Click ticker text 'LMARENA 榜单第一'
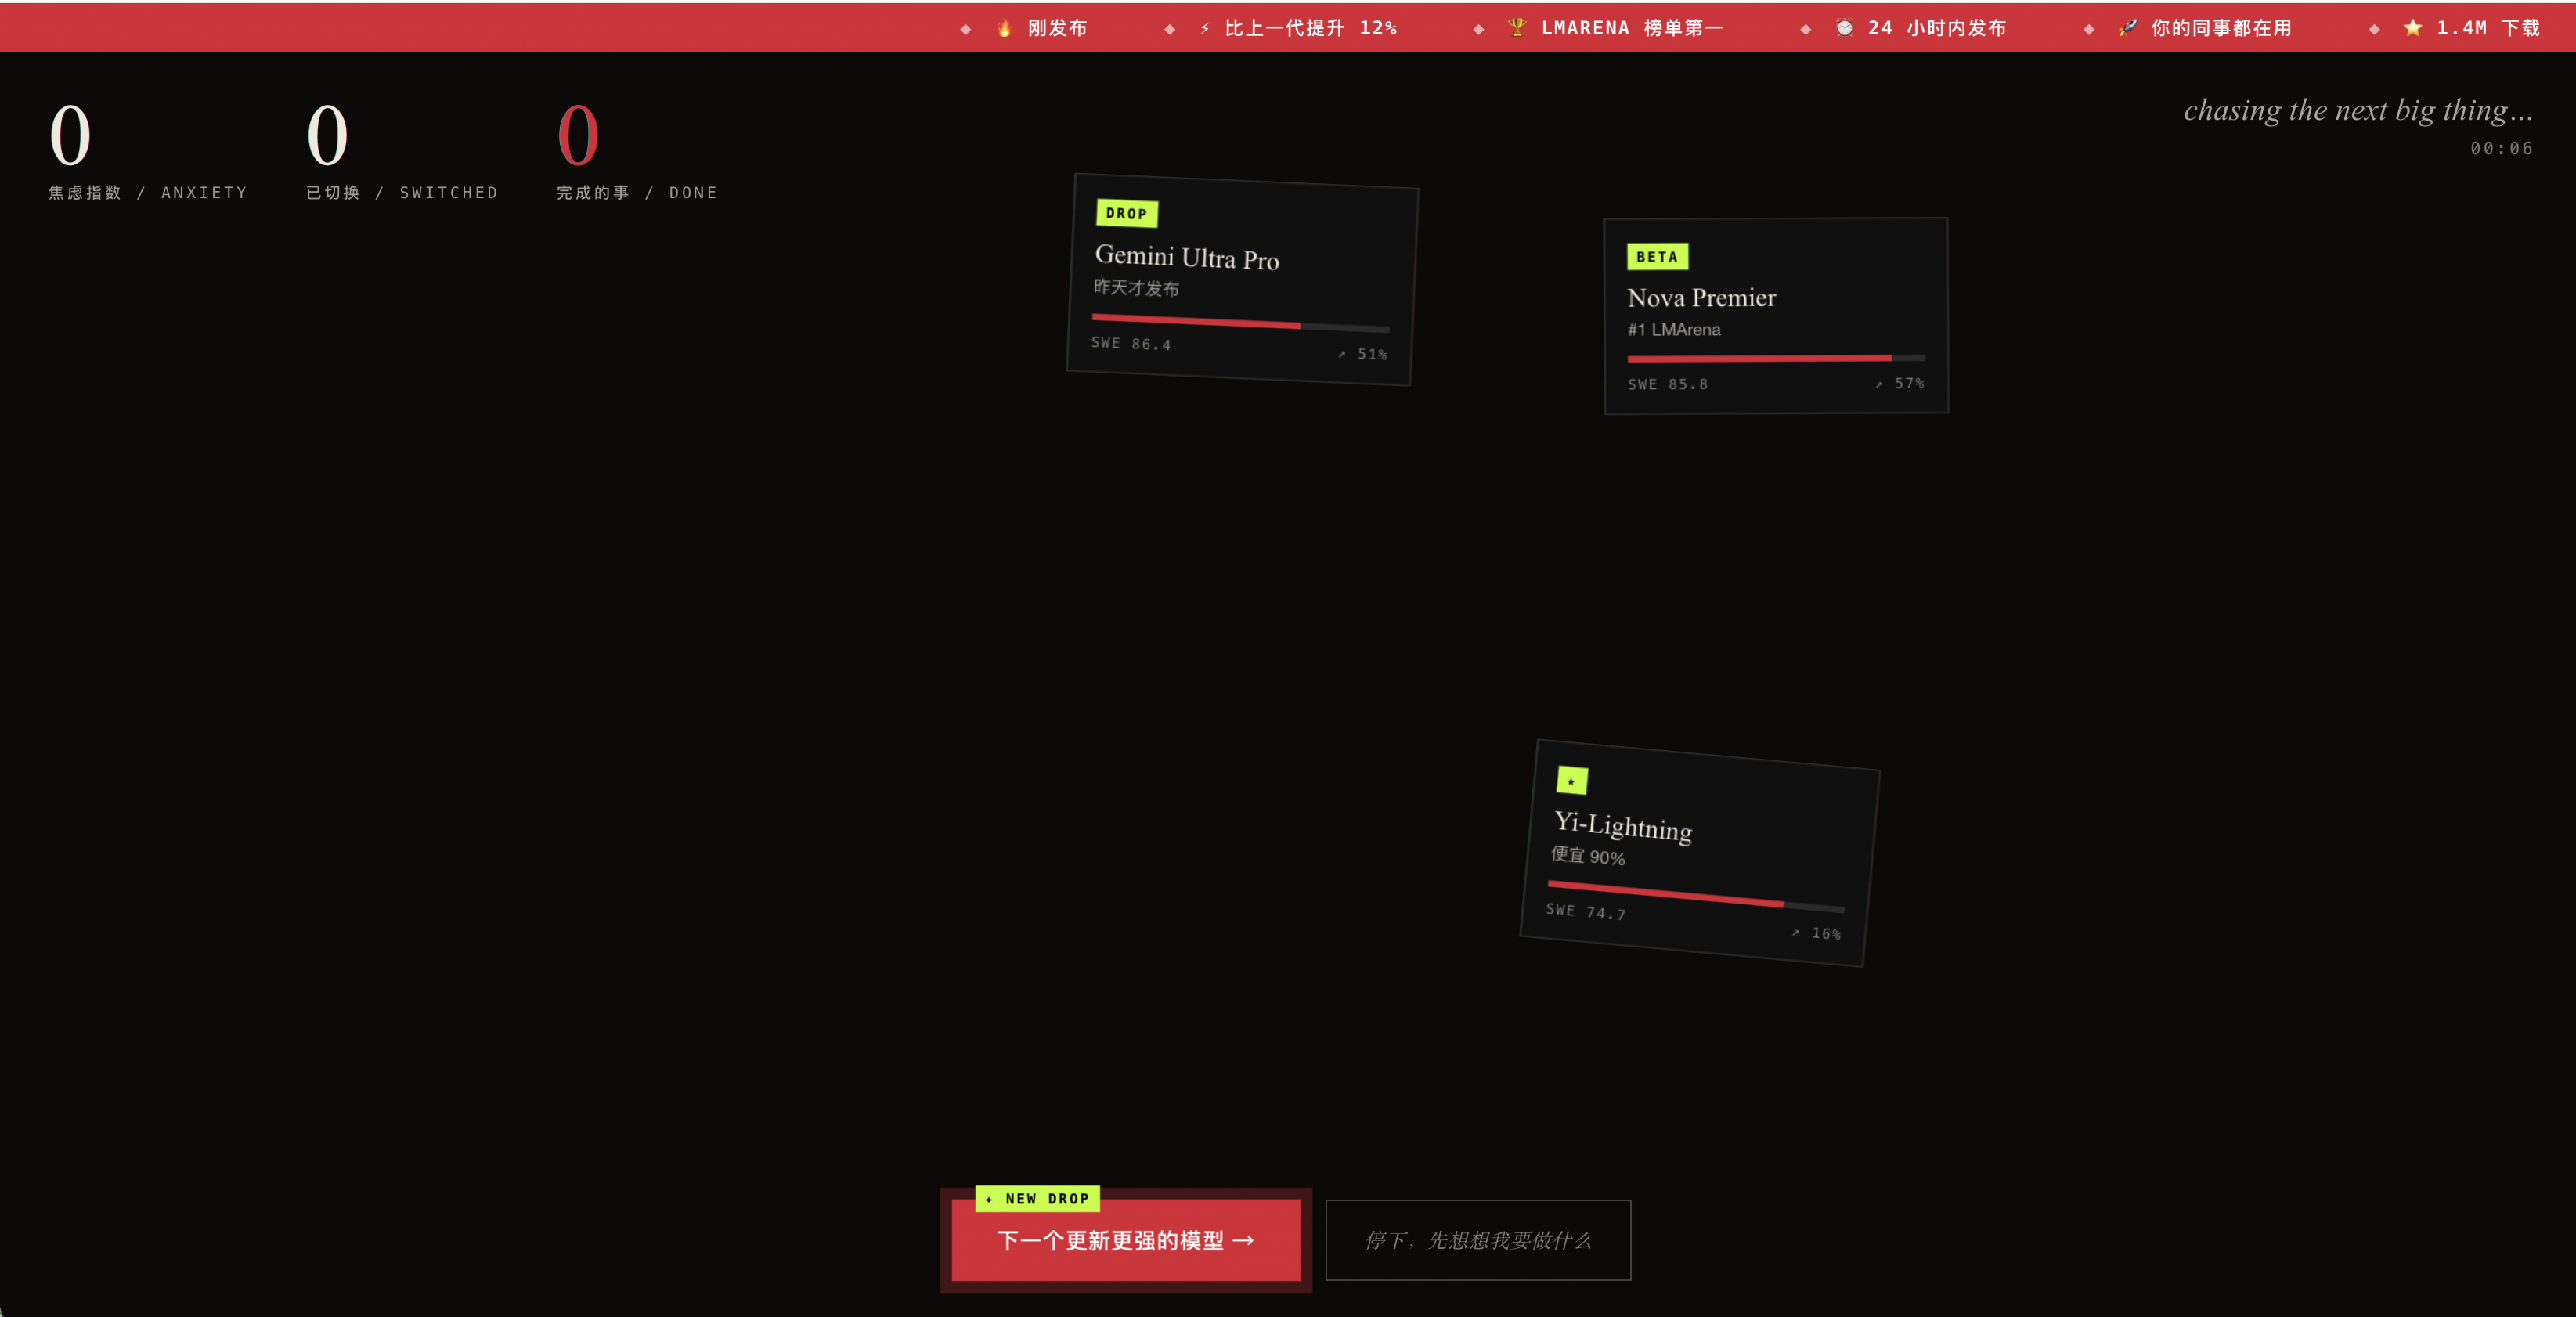Screen dimensions: 2576x1317 coord(1632,28)
